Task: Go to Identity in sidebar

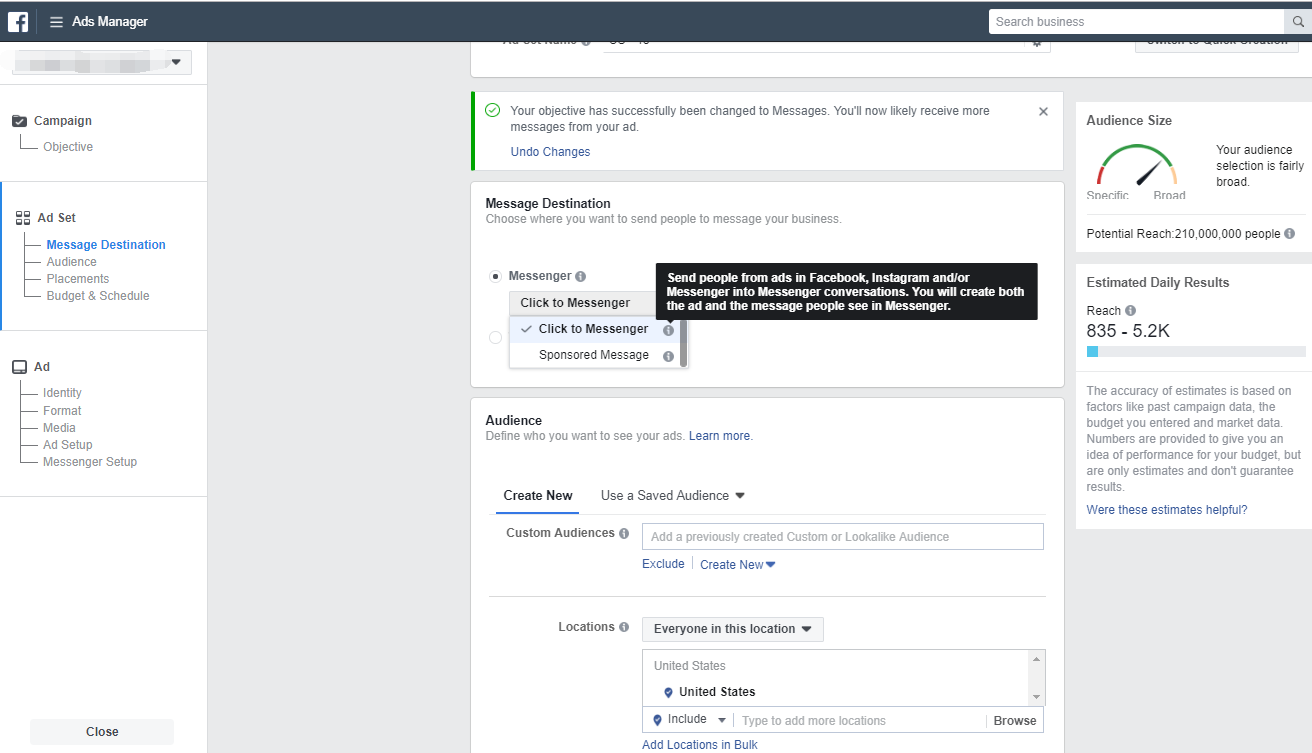Action: click(62, 393)
